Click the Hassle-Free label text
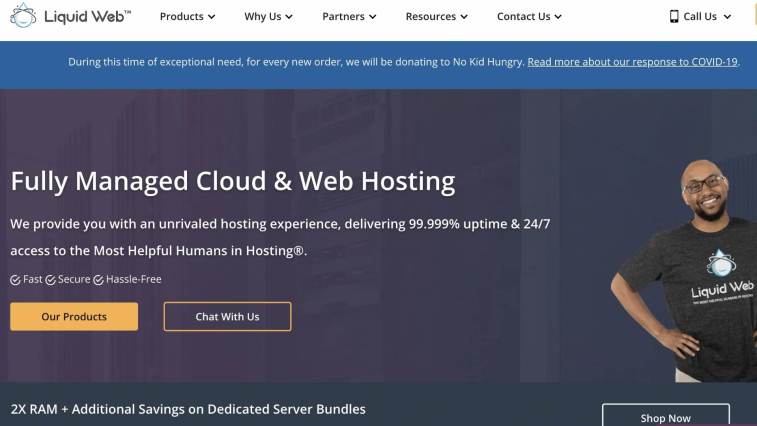 click(134, 279)
